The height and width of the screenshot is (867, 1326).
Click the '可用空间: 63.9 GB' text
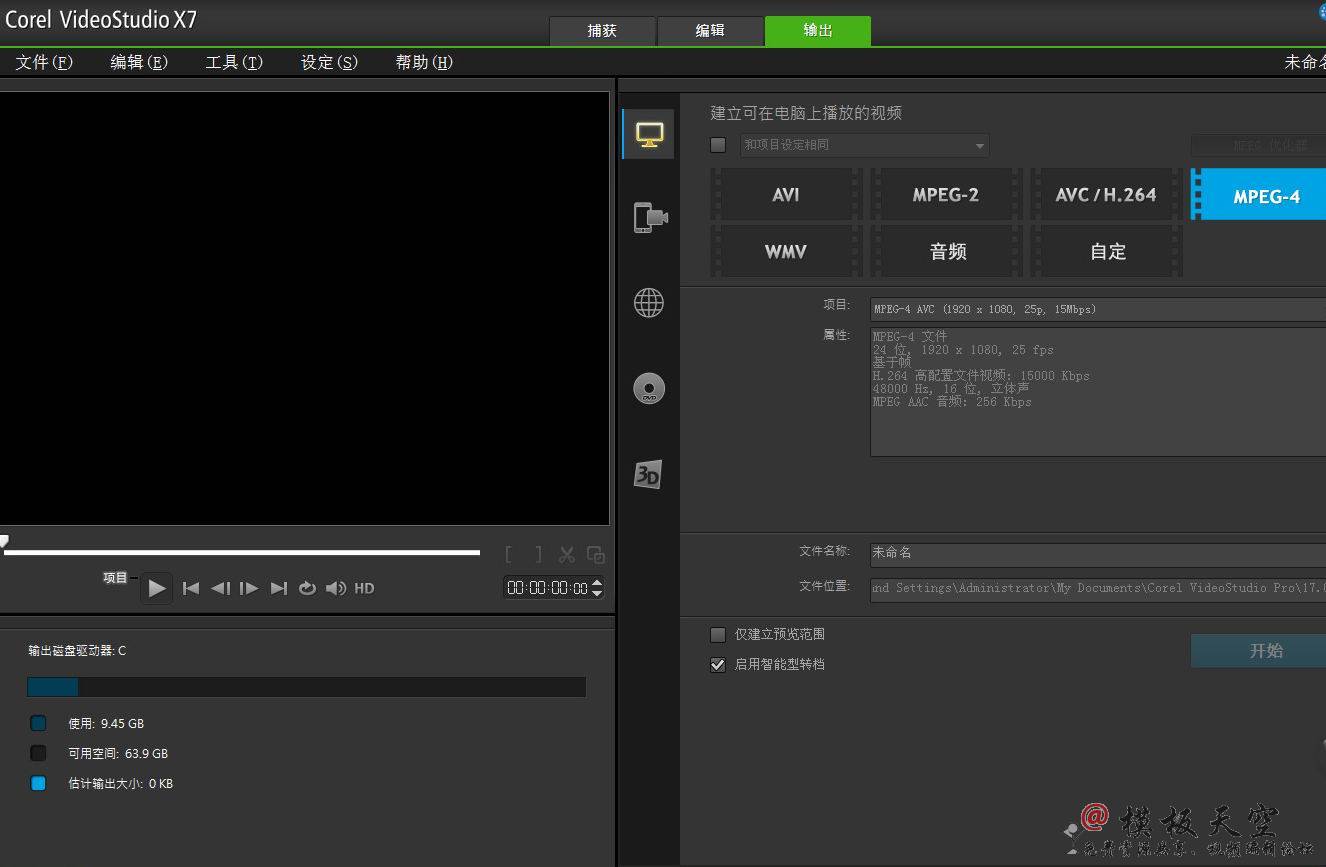click(x=118, y=753)
